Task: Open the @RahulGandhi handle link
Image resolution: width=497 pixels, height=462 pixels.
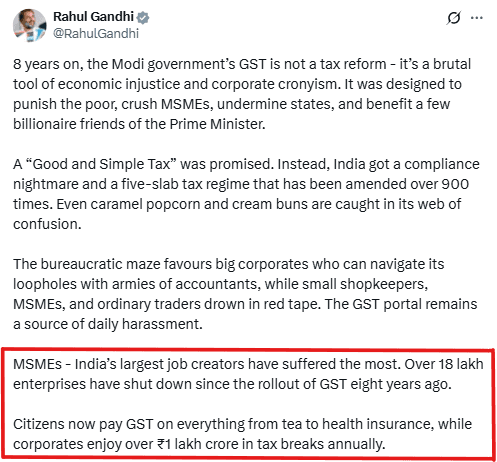Action: click(96, 34)
